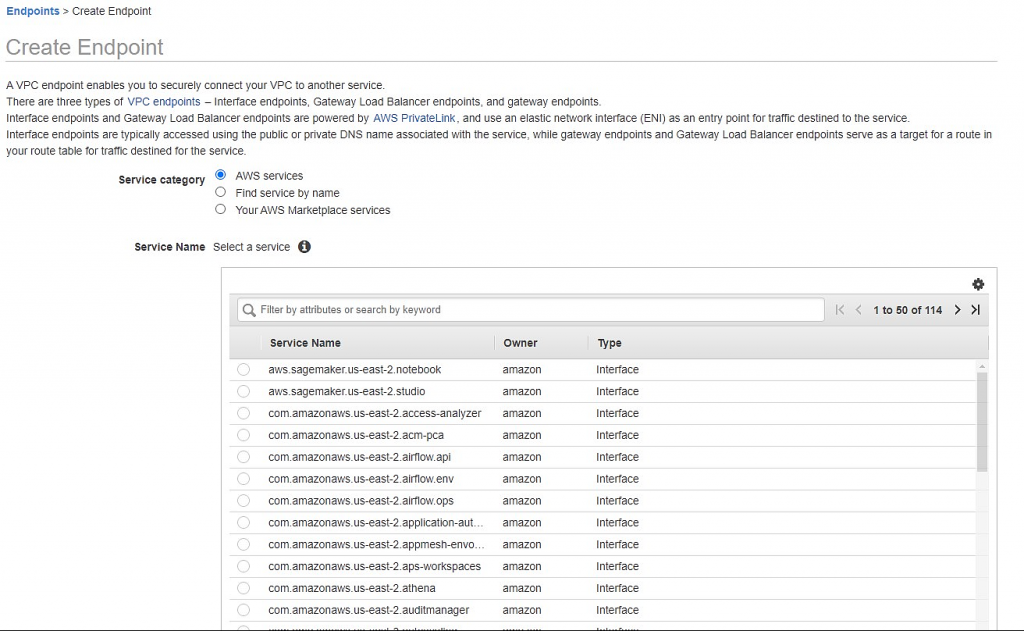Select the application-aut… service radio button
Screen dimensions: 1024x631
pyautogui.click(x=244, y=523)
